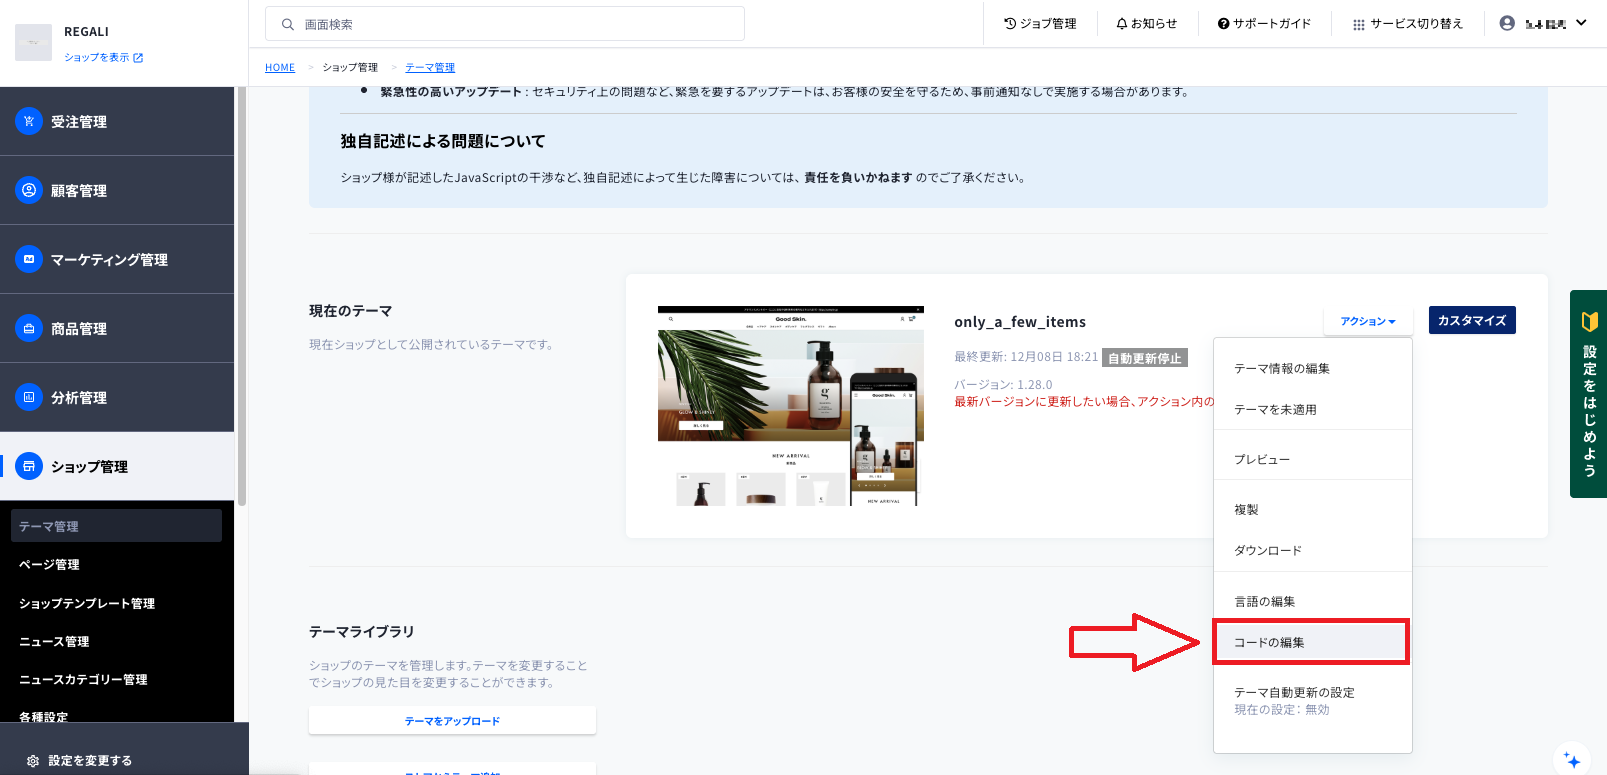Click the 設定を変更する gear icon

point(33,761)
